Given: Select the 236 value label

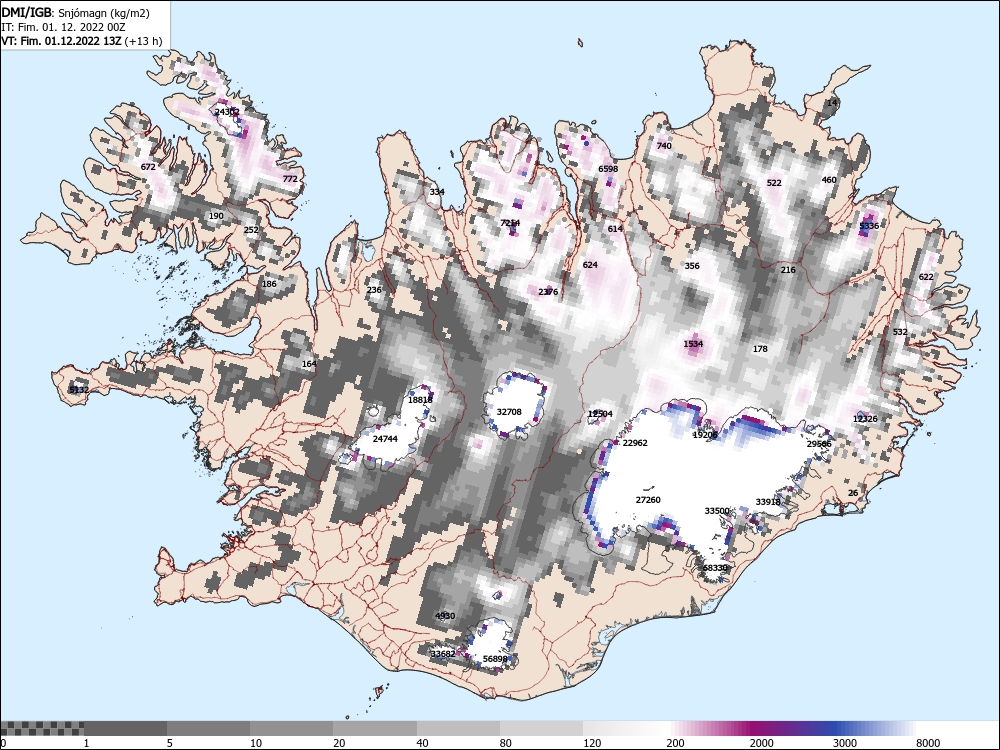Looking at the screenshot, I should point(374,290).
